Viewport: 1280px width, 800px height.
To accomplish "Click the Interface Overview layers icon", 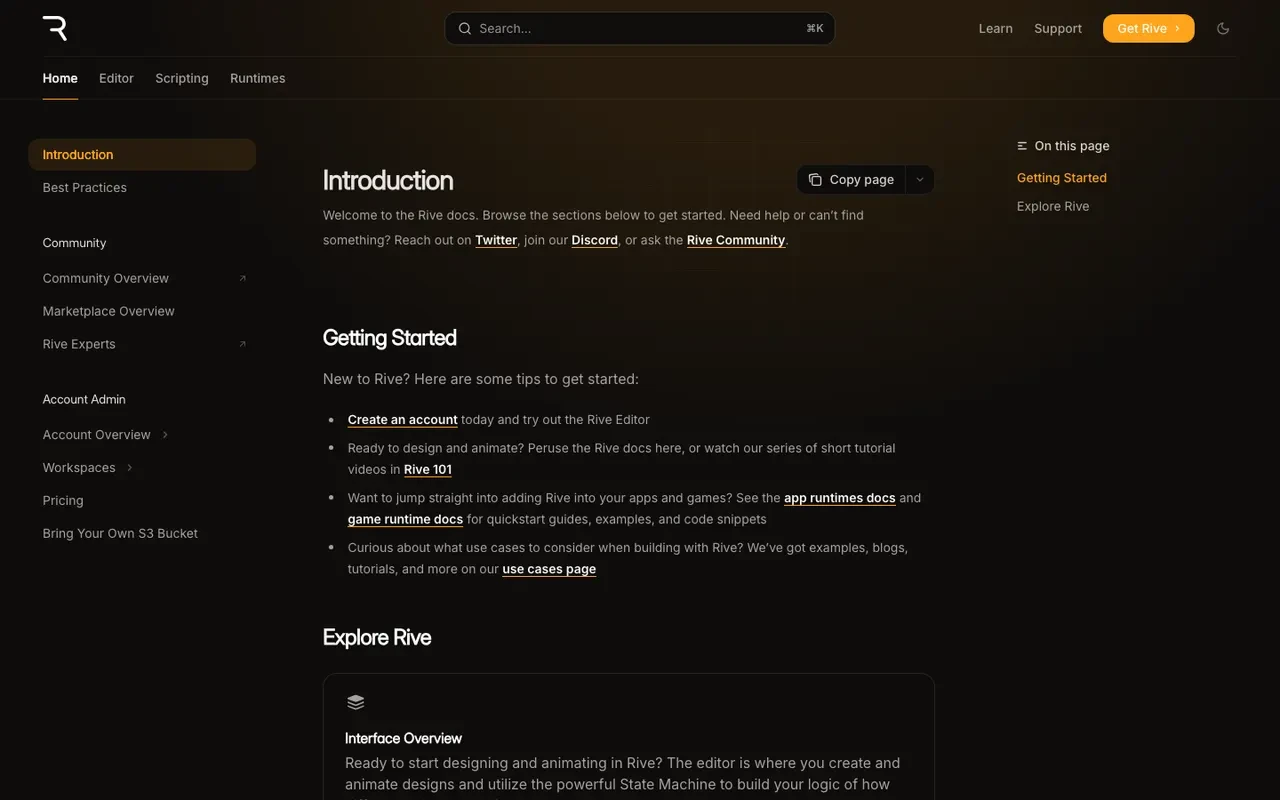I will coord(355,702).
